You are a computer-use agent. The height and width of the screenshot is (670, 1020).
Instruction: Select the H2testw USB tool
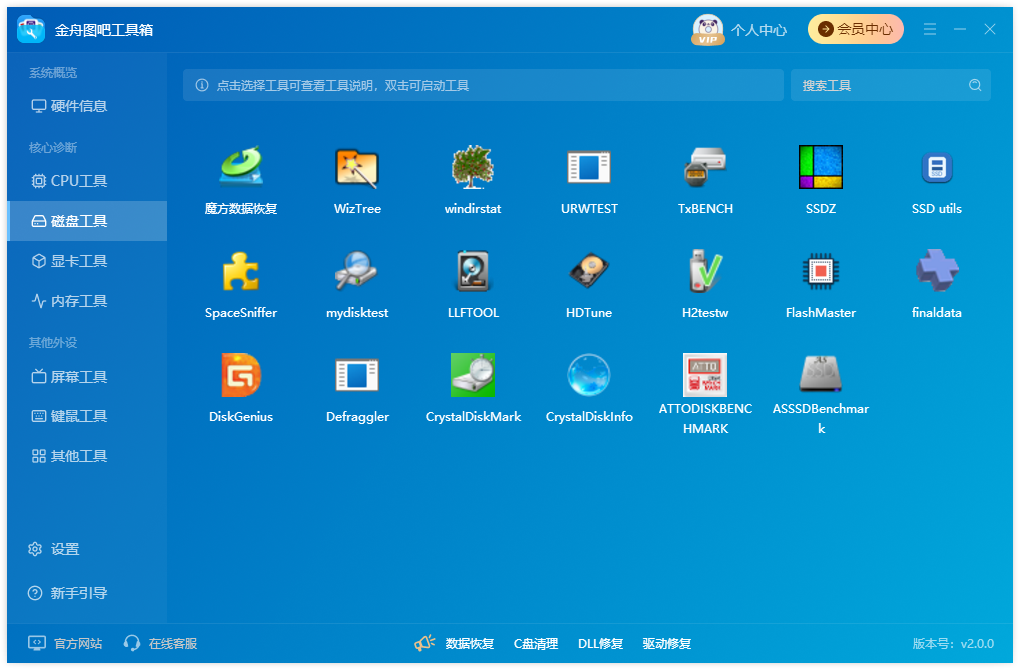tap(705, 271)
